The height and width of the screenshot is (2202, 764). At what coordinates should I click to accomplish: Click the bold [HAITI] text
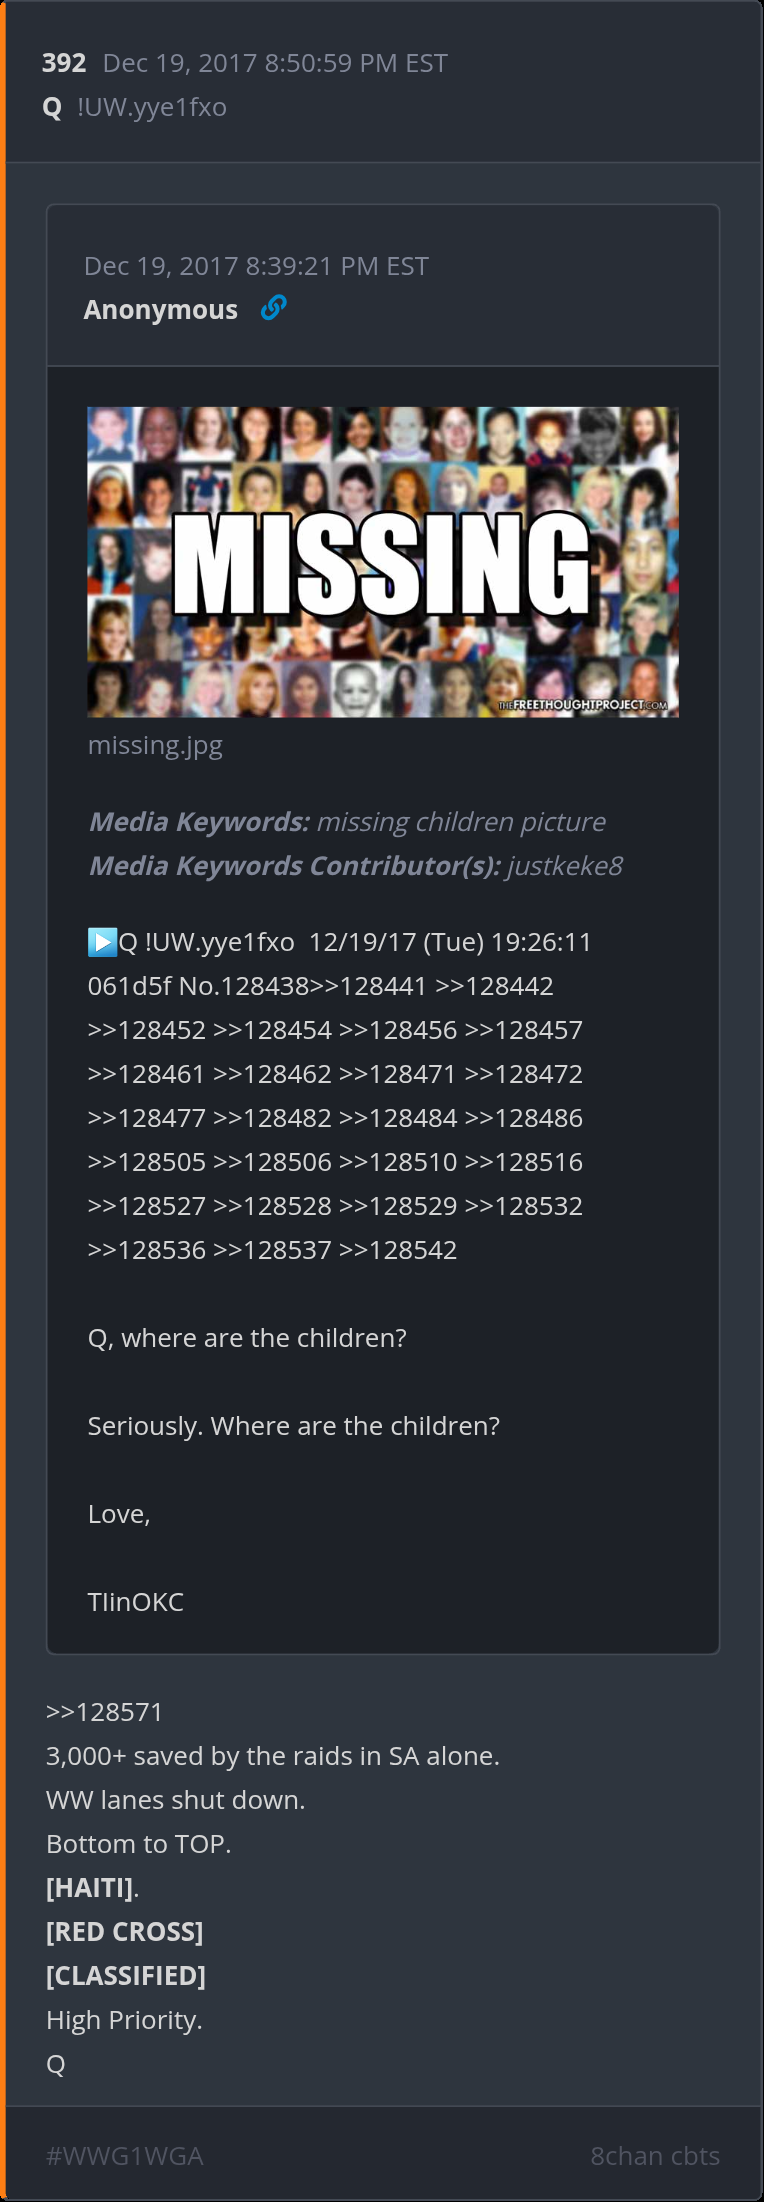tap(90, 1888)
